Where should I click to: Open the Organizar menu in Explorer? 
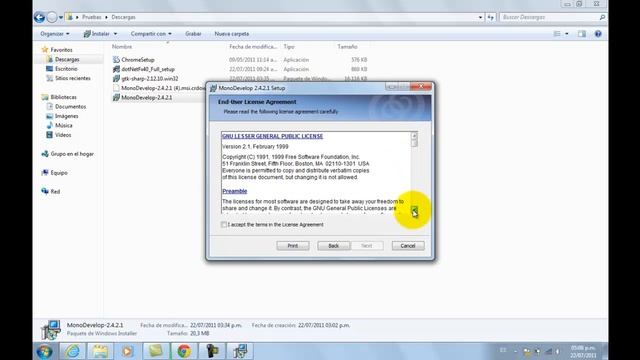[x=55, y=34]
